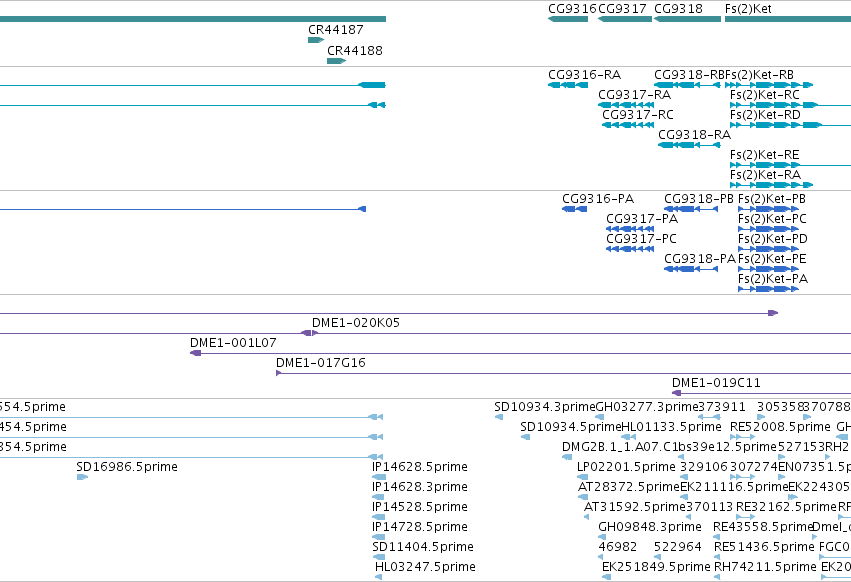Select the CG9317-PA protein feature
This screenshot has height=582, width=851.
click(x=630, y=229)
